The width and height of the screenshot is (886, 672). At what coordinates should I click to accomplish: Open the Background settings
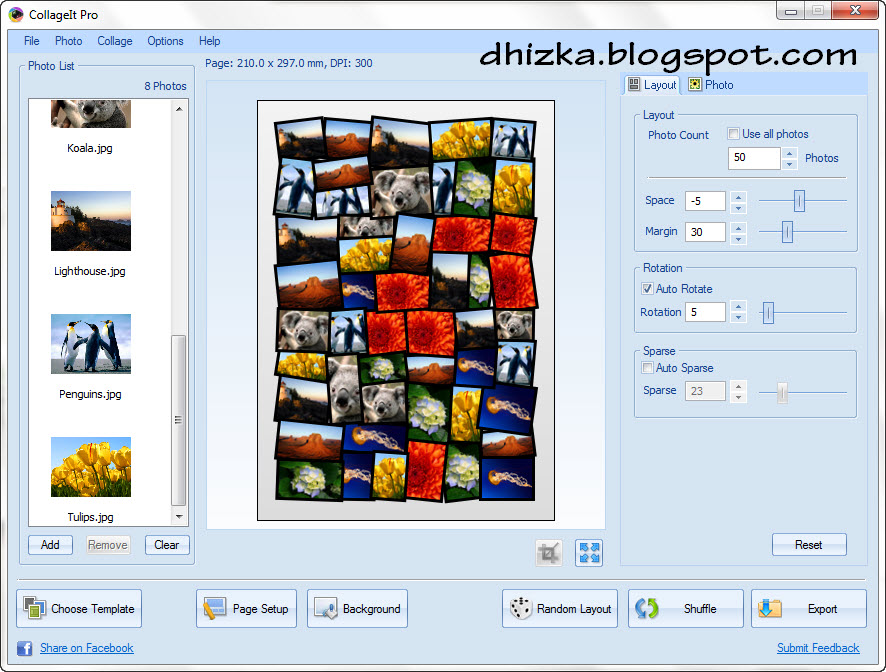357,608
